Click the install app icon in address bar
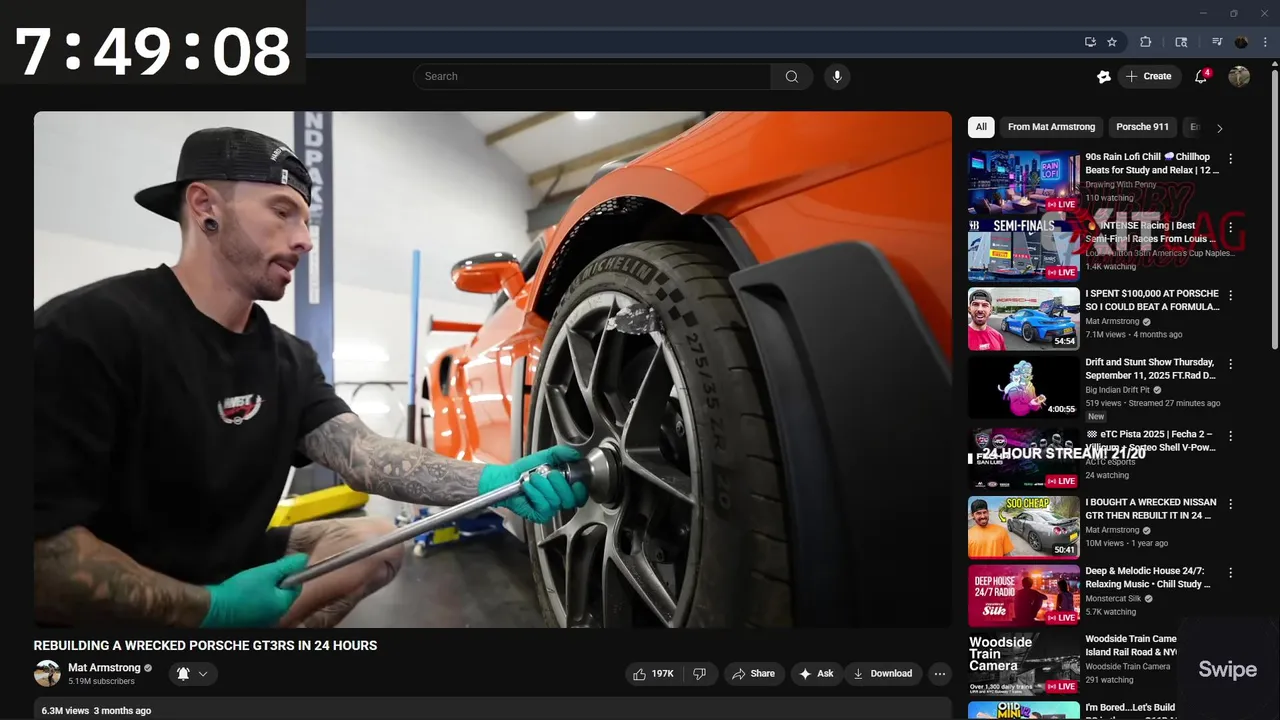1280x720 pixels. 1090,42
